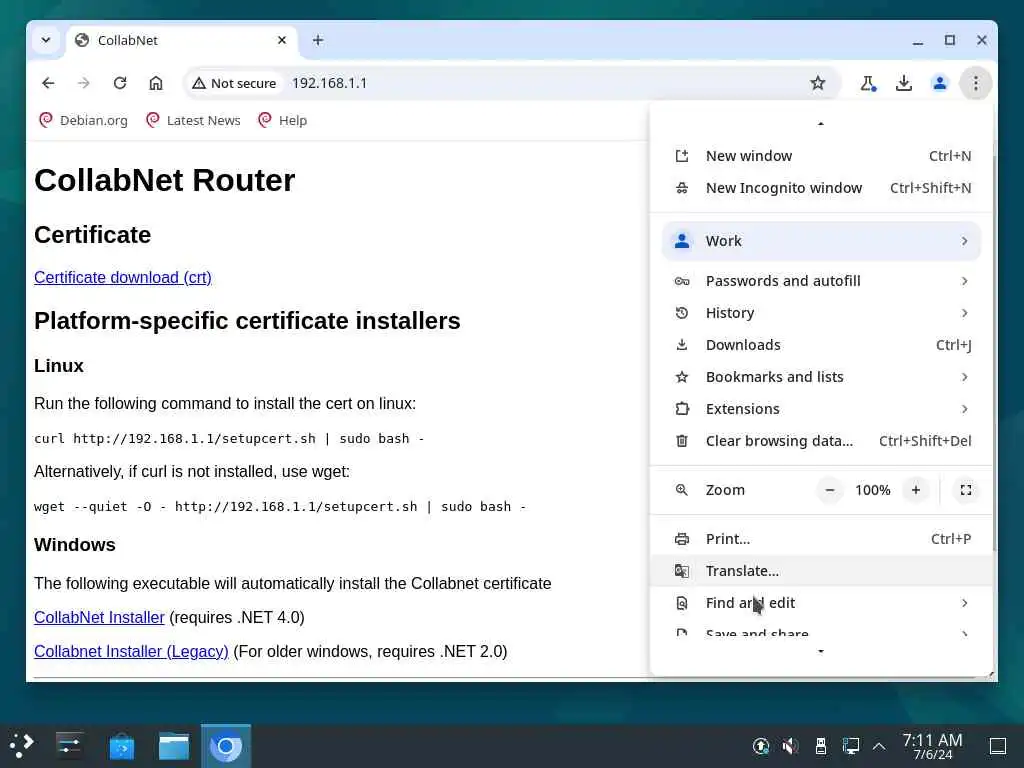Click the muted volume tray icon
The height and width of the screenshot is (768, 1024).
(x=790, y=745)
